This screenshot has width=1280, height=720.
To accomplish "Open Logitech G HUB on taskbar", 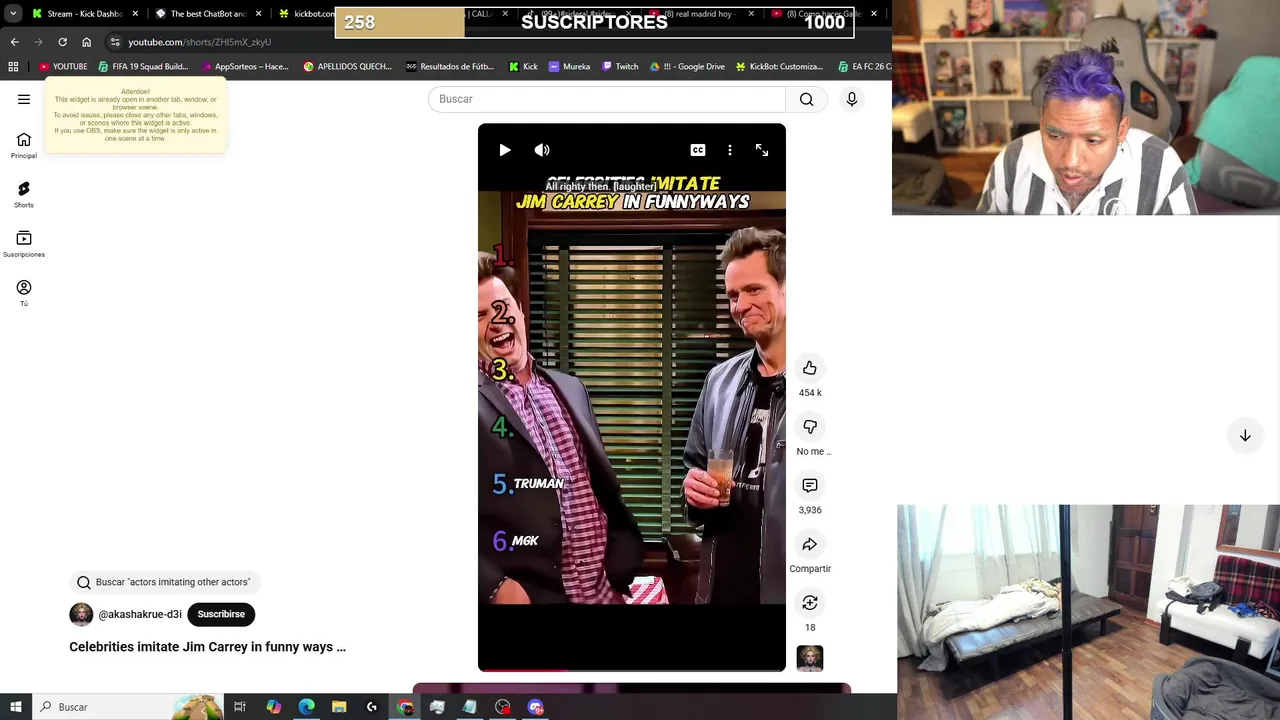I will tap(372, 707).
